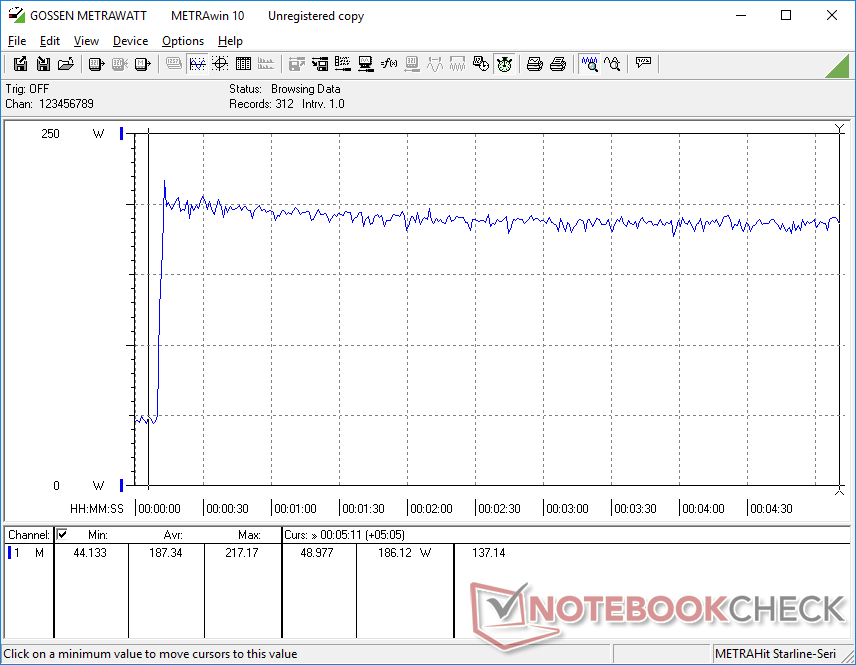Image resolution: width=856 pixels, height=665 pixels.
Task: Click the printer icon
Action: click(x=557, y=64)
